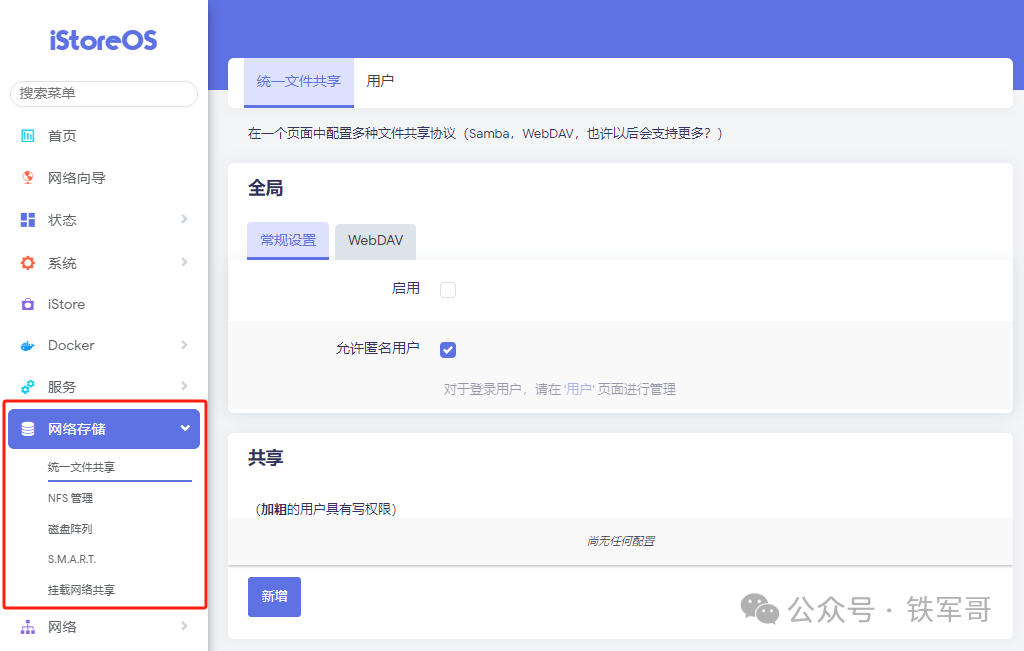Collapse the 网络存储 menu chevron
Image resolution: width=1024 pixels, height=651 pixels.
pos(185,428)
